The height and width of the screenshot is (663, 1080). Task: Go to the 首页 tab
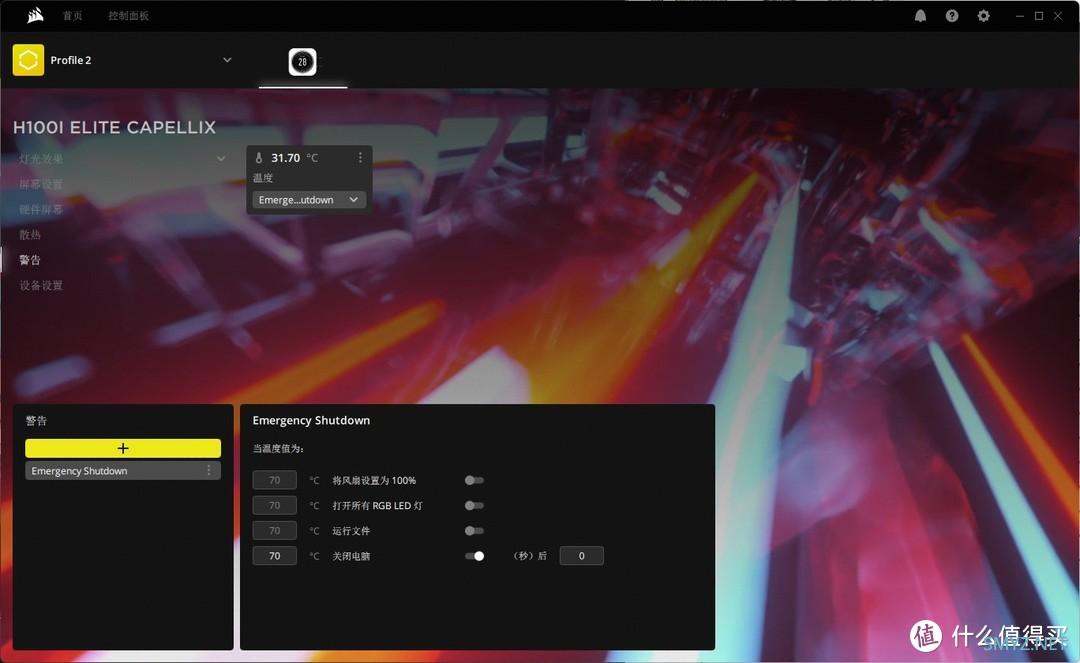[x=72, y=15]
